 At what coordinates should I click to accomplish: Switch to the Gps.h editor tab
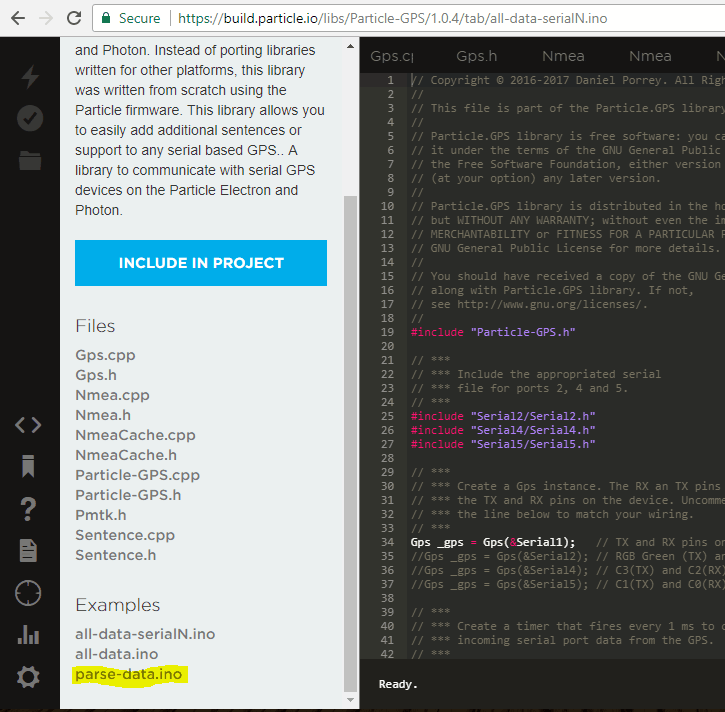click(x=477, y=57)
